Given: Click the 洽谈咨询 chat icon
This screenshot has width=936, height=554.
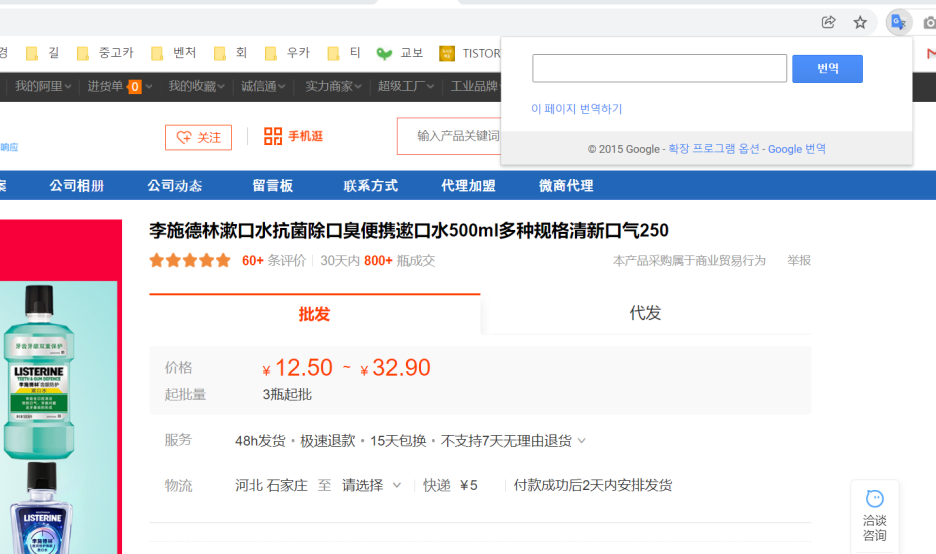Looking at the screenshot, I should click(x=875, y=498).
